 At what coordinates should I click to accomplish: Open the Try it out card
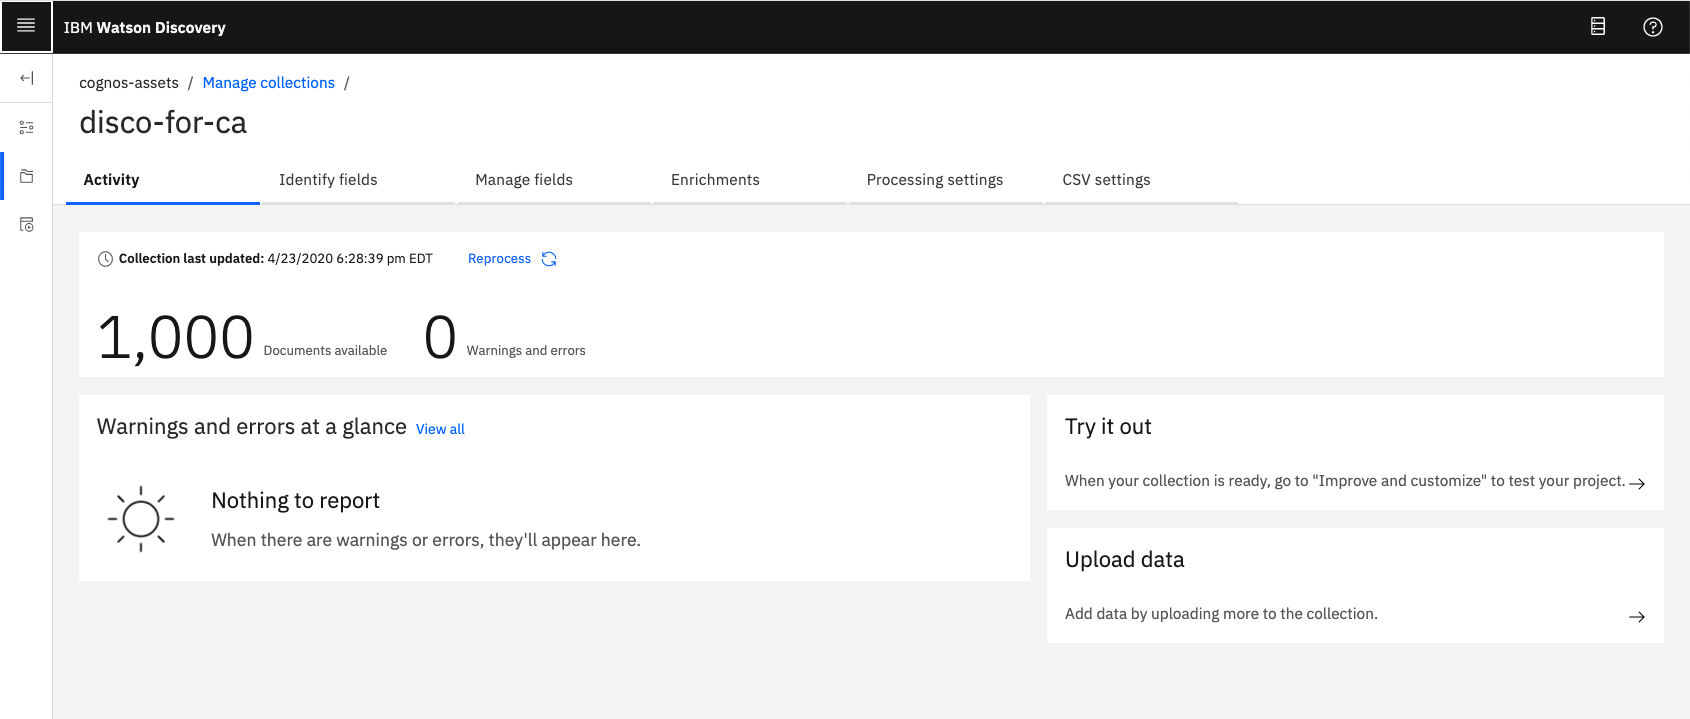pyautogui.click(x=1355, y=452)
